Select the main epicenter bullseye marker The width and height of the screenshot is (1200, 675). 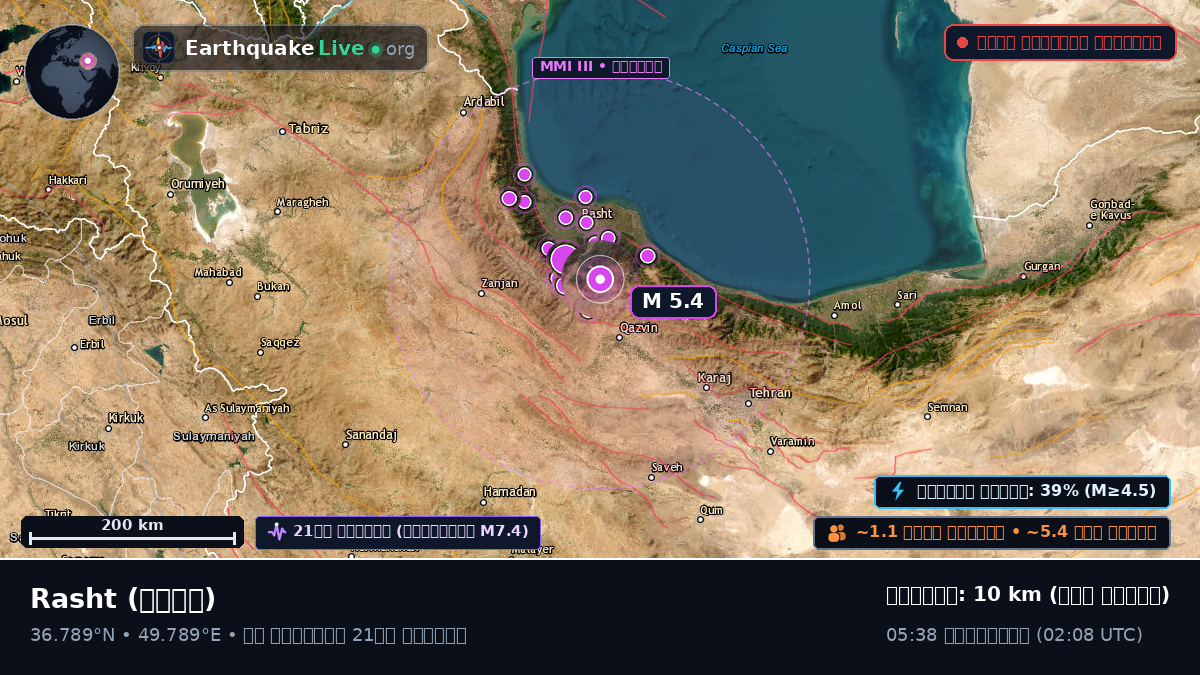pyautogui.click(x=600, y=279)
